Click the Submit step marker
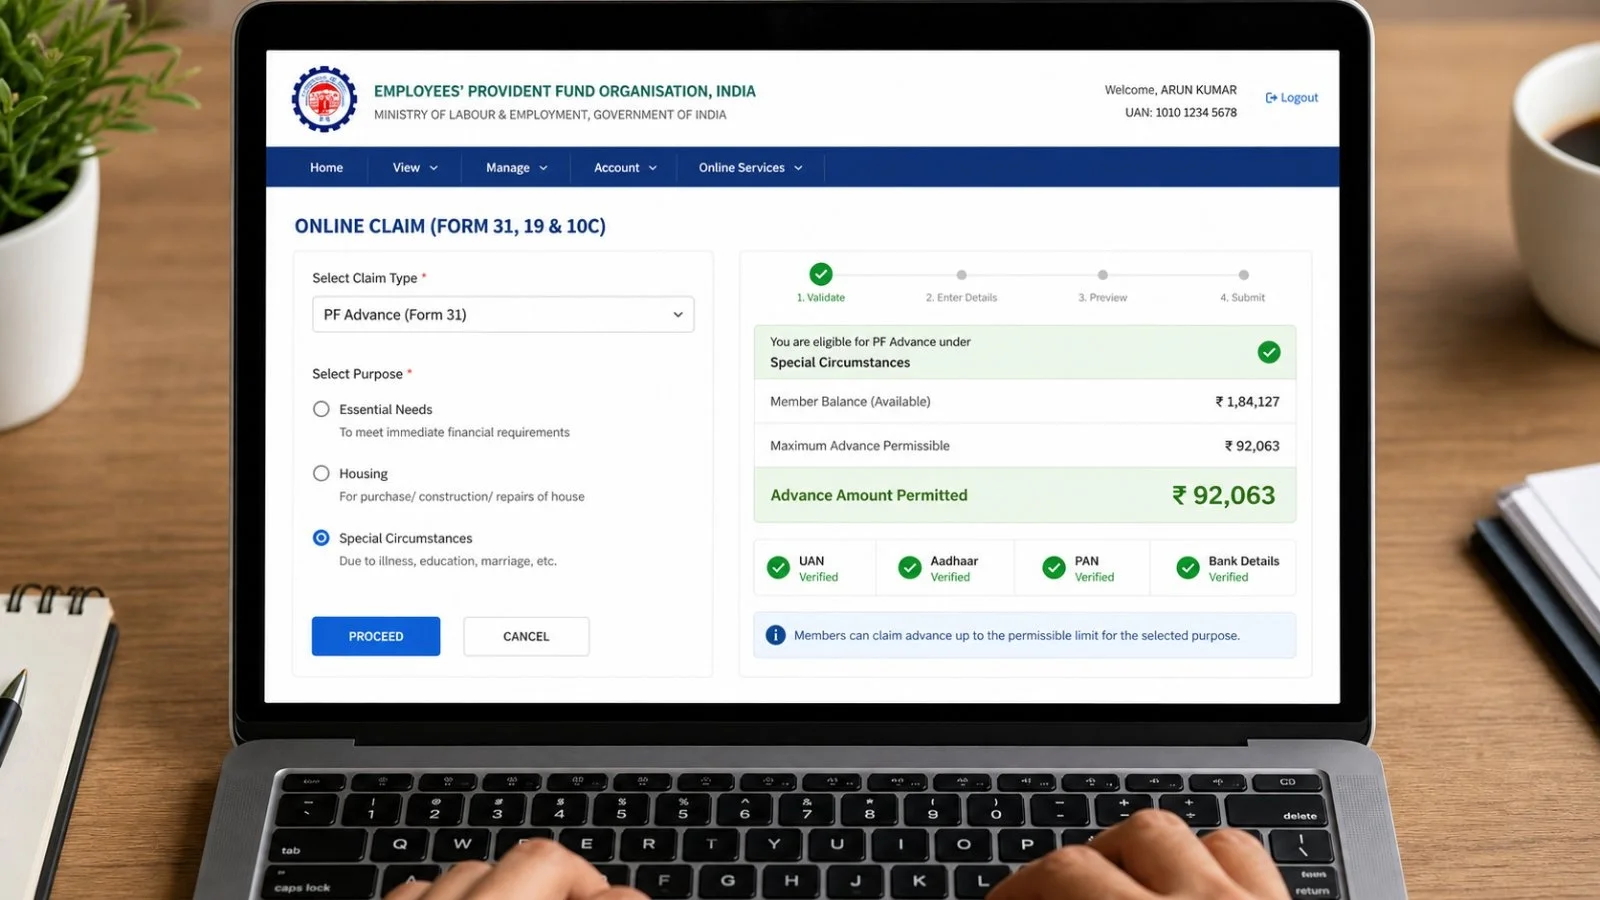Image resolution: width=1600 pixels, height=900 pixels. 1243,275
